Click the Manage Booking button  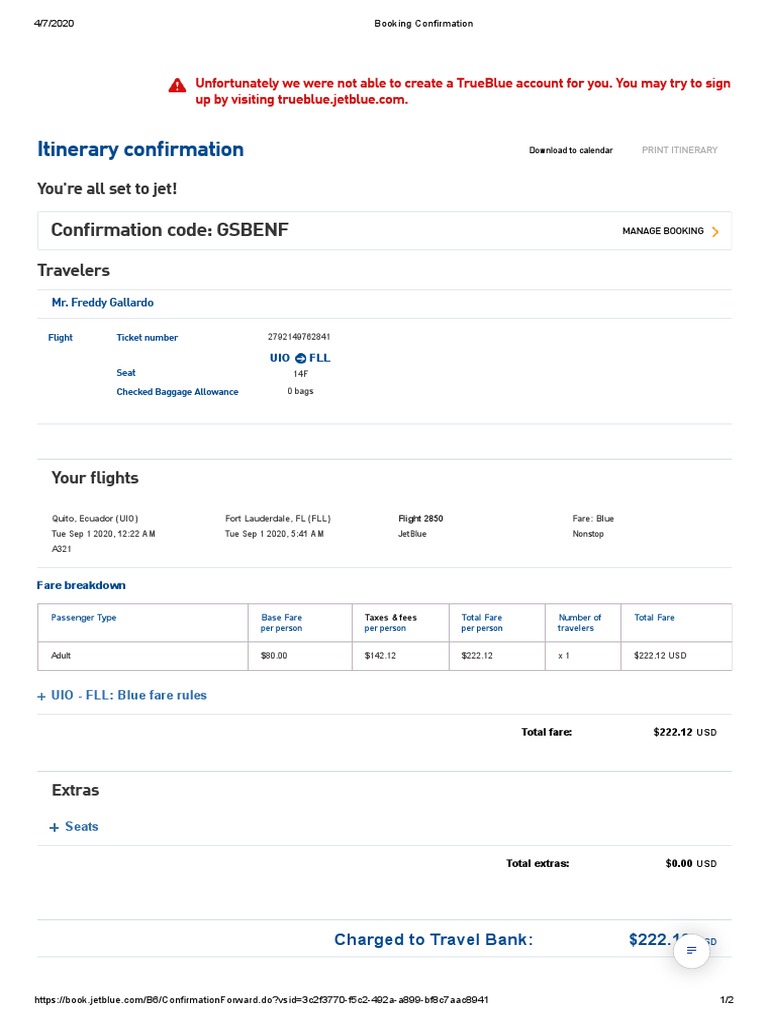click(x=663, y=231)
